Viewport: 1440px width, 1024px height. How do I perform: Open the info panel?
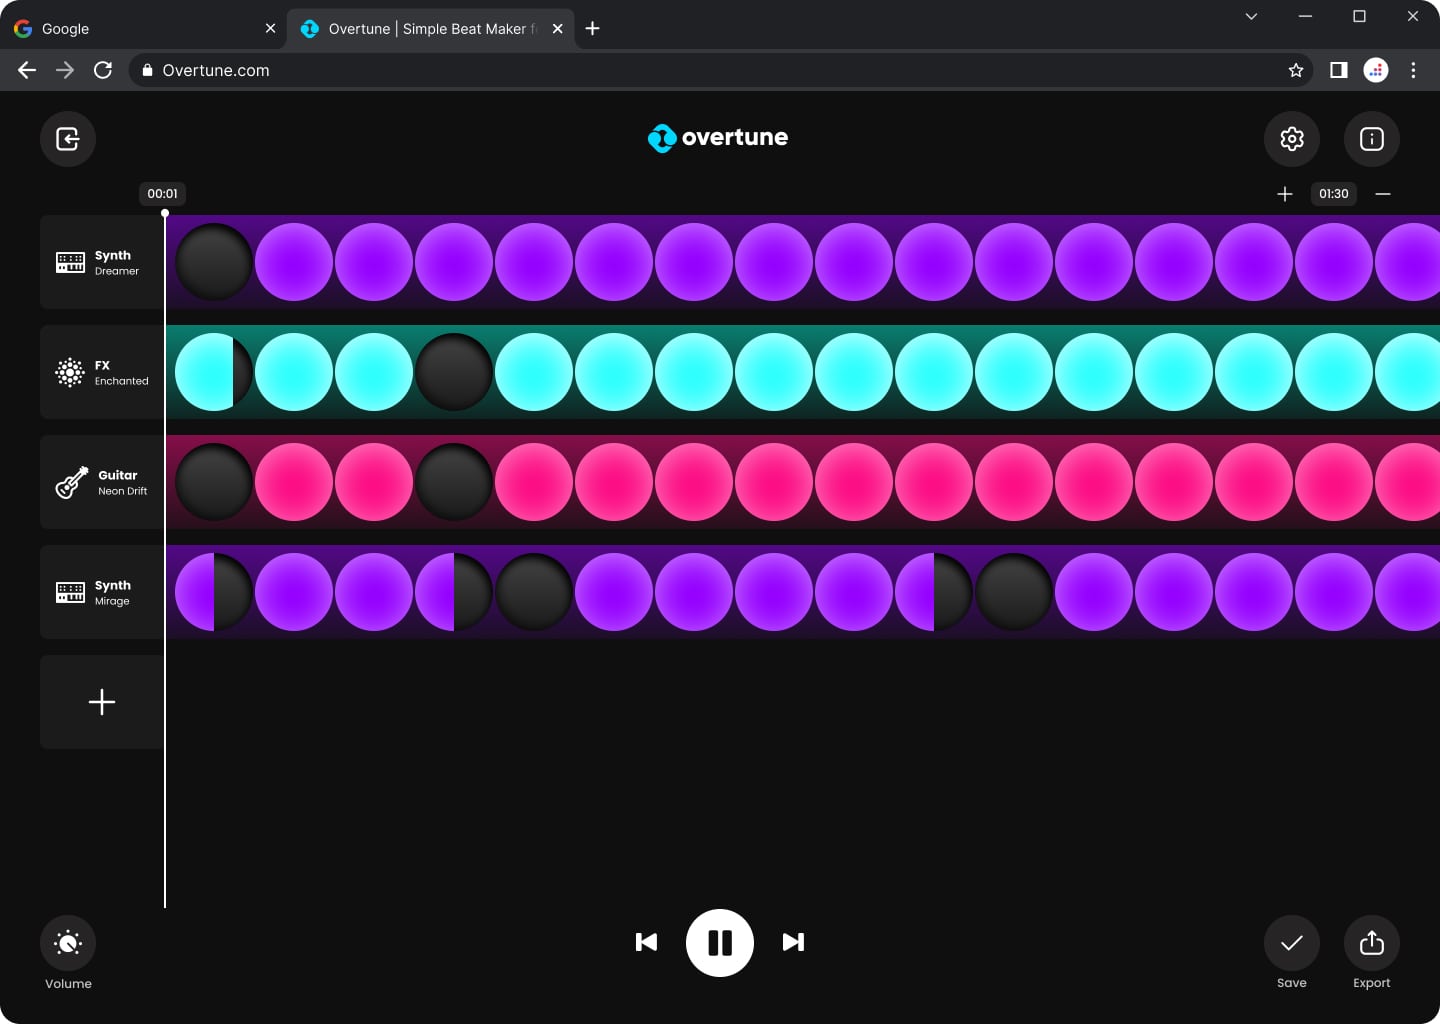[x=1371, y=139]
